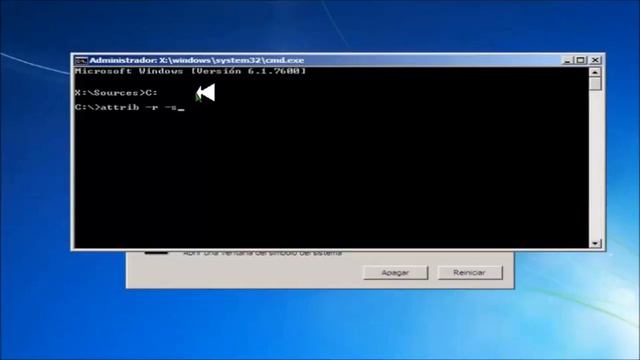The height and width of the screenshot is (360, 640).
Task: Click the 'Microsoft Windows [Versión 6.1.7600]' line
Action: point(190,71)
